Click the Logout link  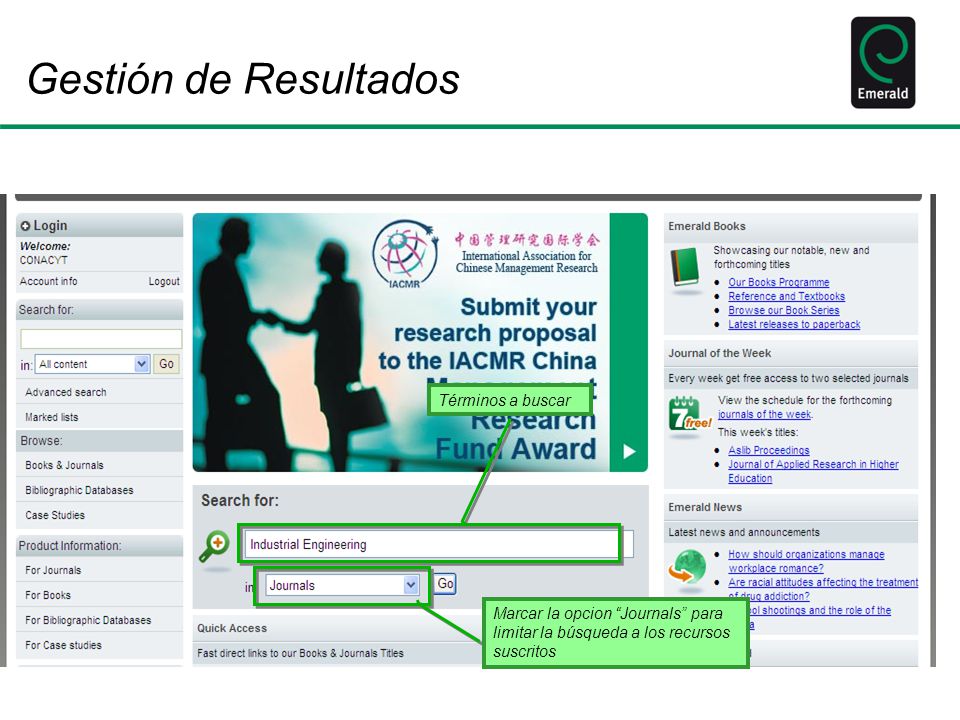[164, 281]
